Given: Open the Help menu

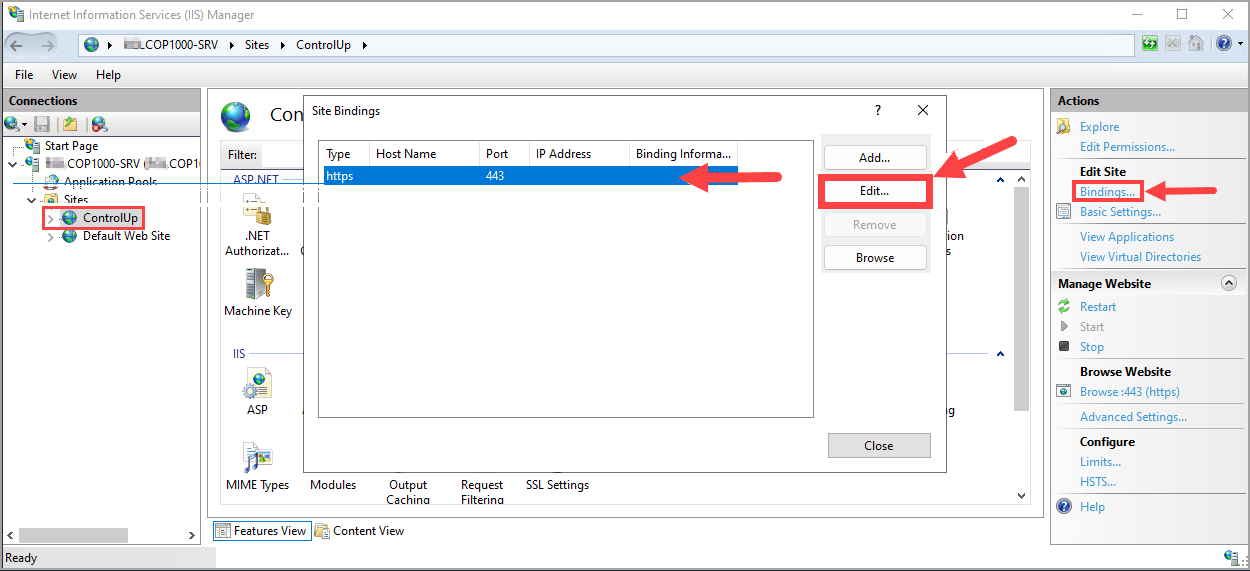Looking at the screenshot, I should coord(108,75).
